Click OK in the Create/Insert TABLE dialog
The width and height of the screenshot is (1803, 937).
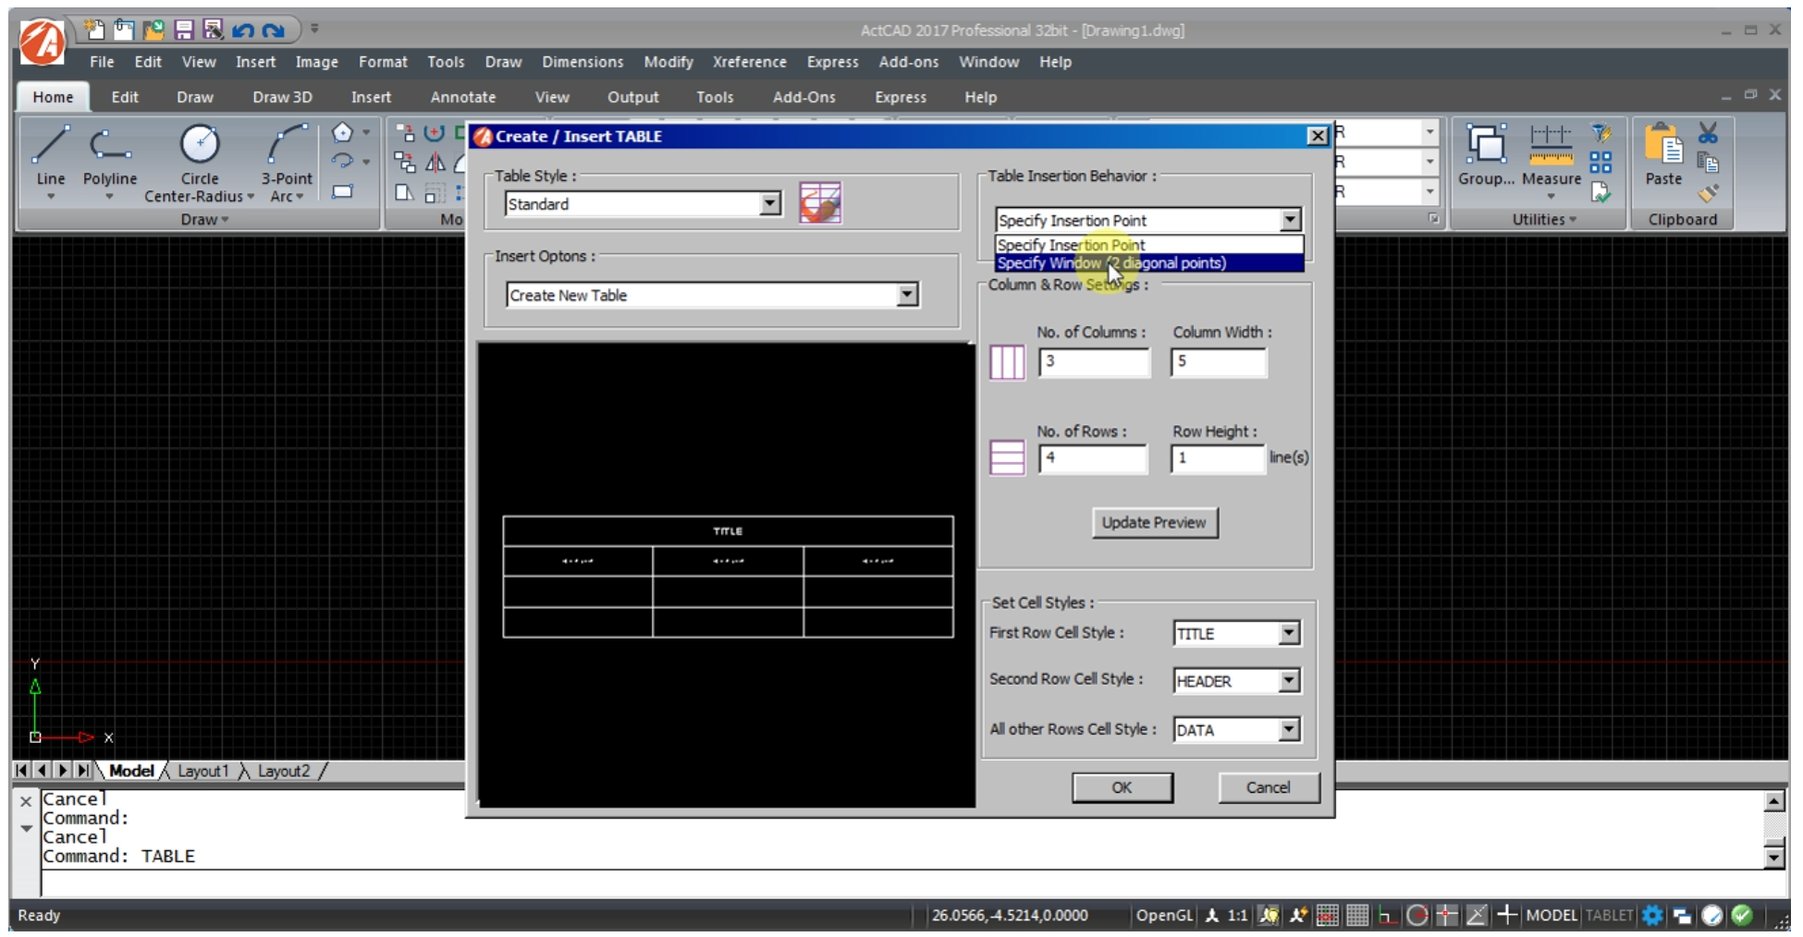[1122, 787]
